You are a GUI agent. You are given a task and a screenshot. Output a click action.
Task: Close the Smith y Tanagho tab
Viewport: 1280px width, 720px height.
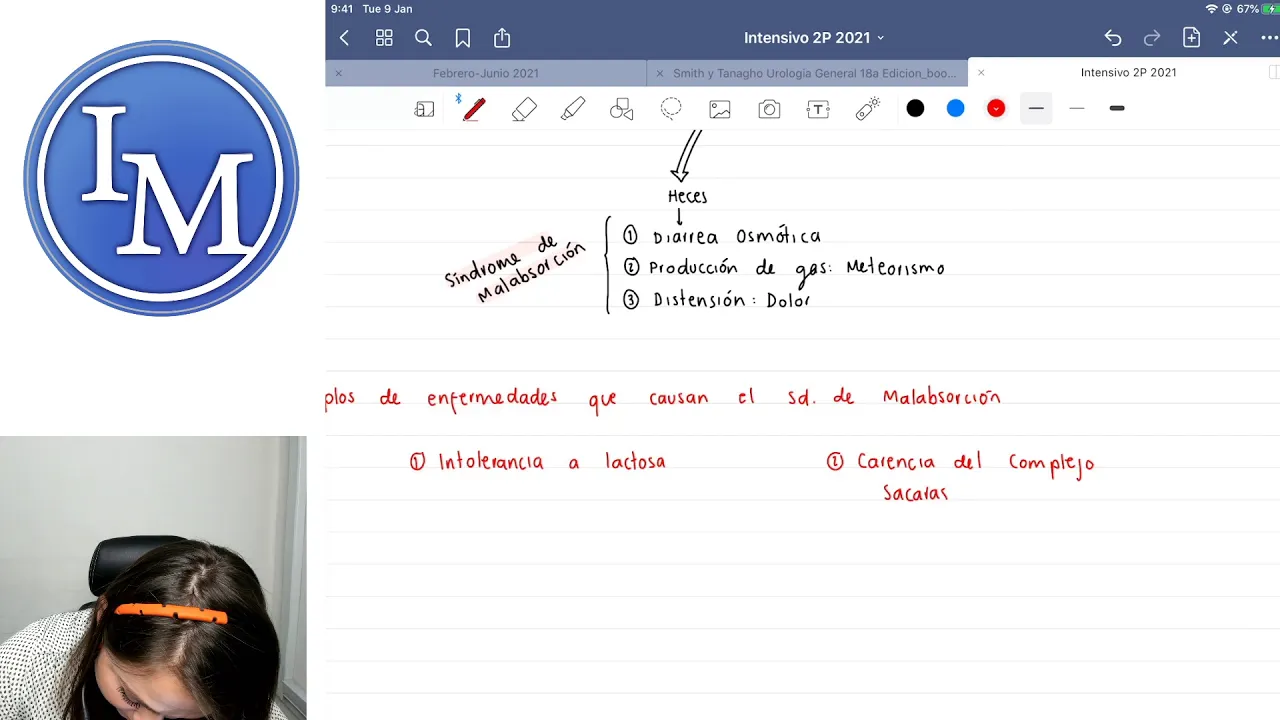click(x=659, y=73)
